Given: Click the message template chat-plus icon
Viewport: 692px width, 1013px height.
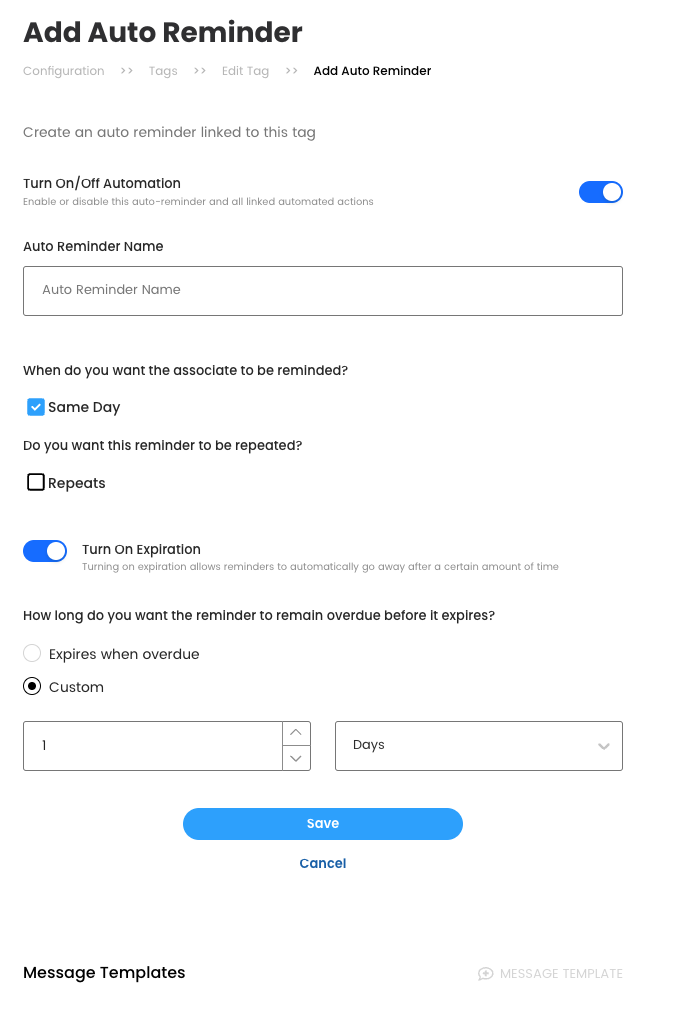Looking at the screenshot, I should point(486,973).
